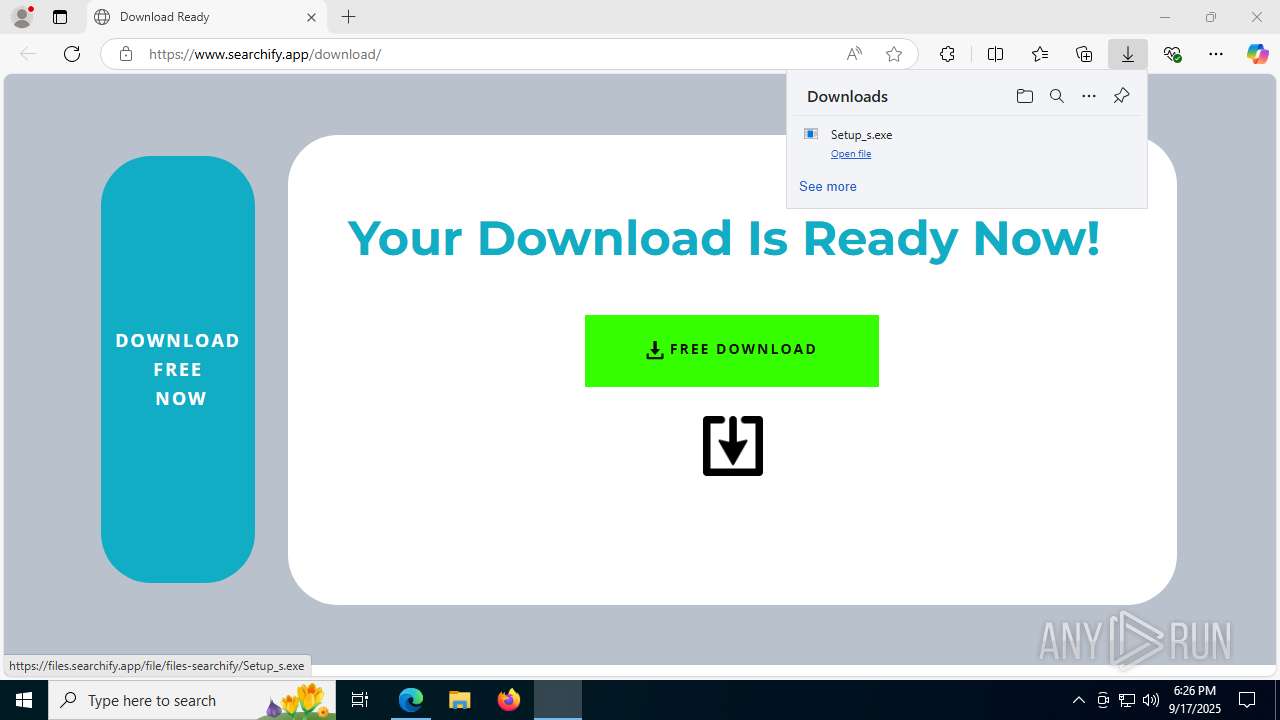Open the clock showing 6:26 PM
Viewport: 1280px width, 720px height.
pos(1194,700)
